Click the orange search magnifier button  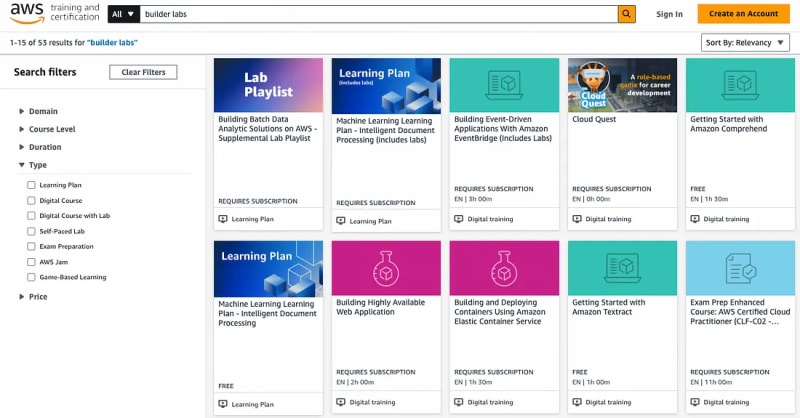(626, 14)
